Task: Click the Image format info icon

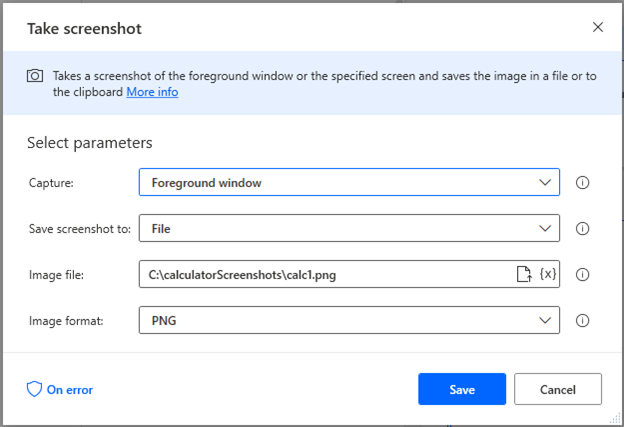Action: coord(582,320)
